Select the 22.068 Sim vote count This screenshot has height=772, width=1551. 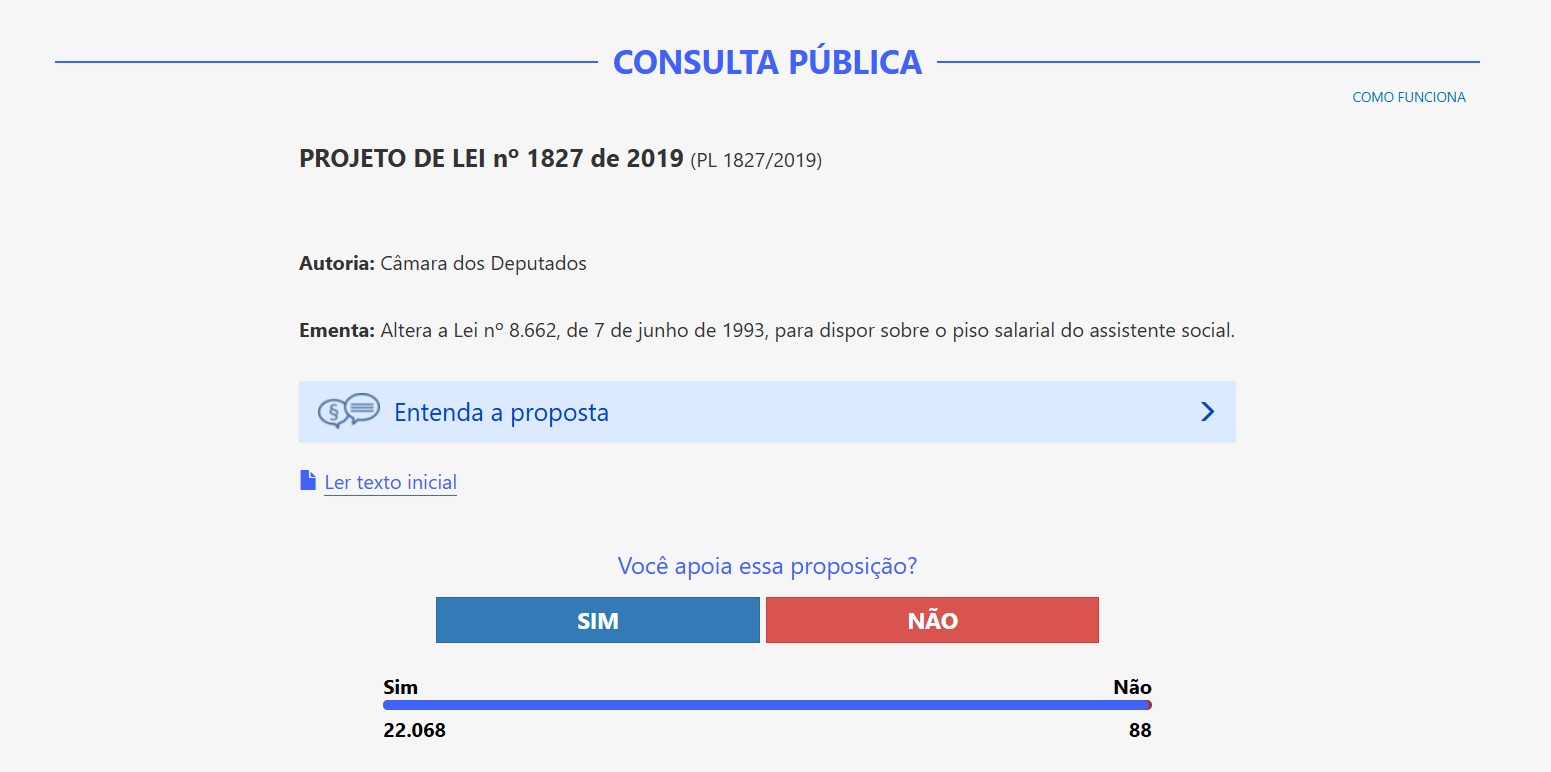(414, 730)
